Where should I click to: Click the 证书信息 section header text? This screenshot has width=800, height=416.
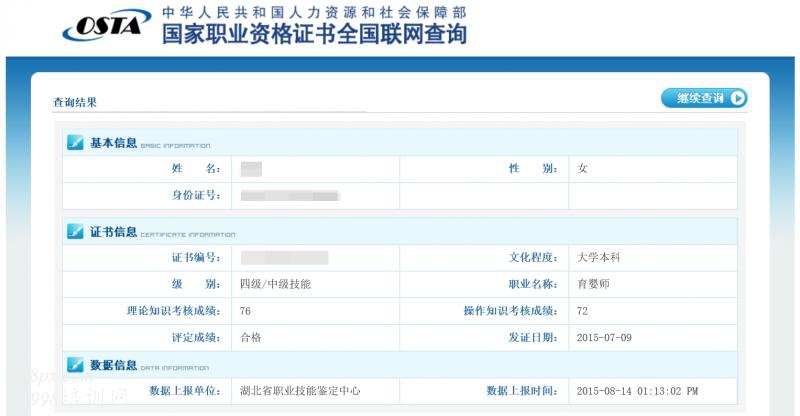click(x=113, y=232)
